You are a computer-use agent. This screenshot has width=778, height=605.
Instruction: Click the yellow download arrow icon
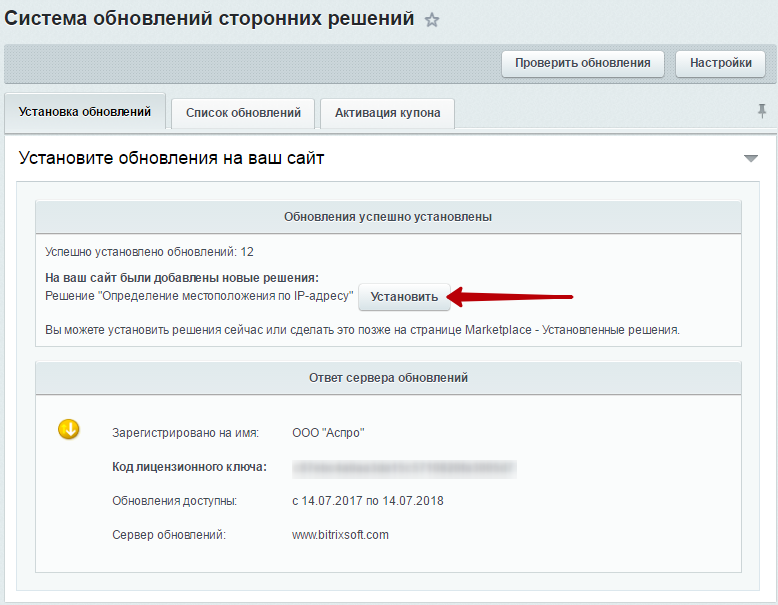coord(69,429)
